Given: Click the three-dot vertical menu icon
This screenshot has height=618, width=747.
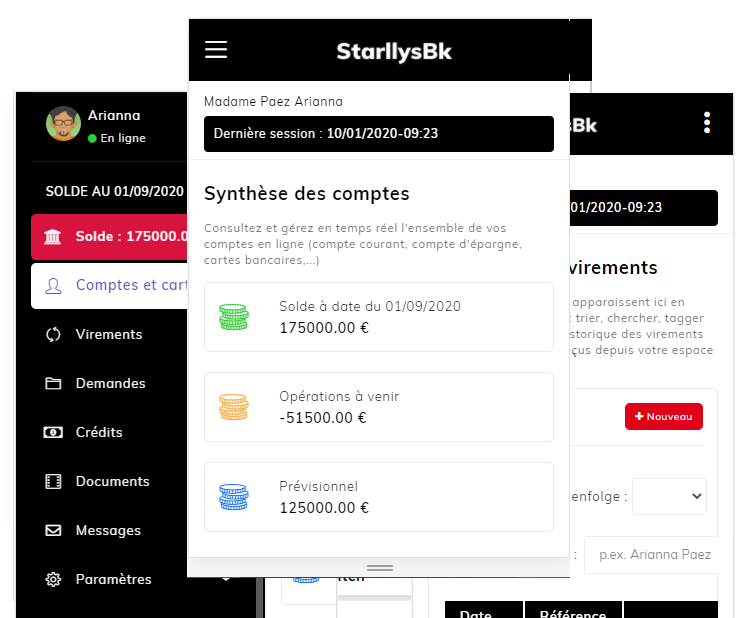Looking at the screenshot, I should (x=707, y=123).
